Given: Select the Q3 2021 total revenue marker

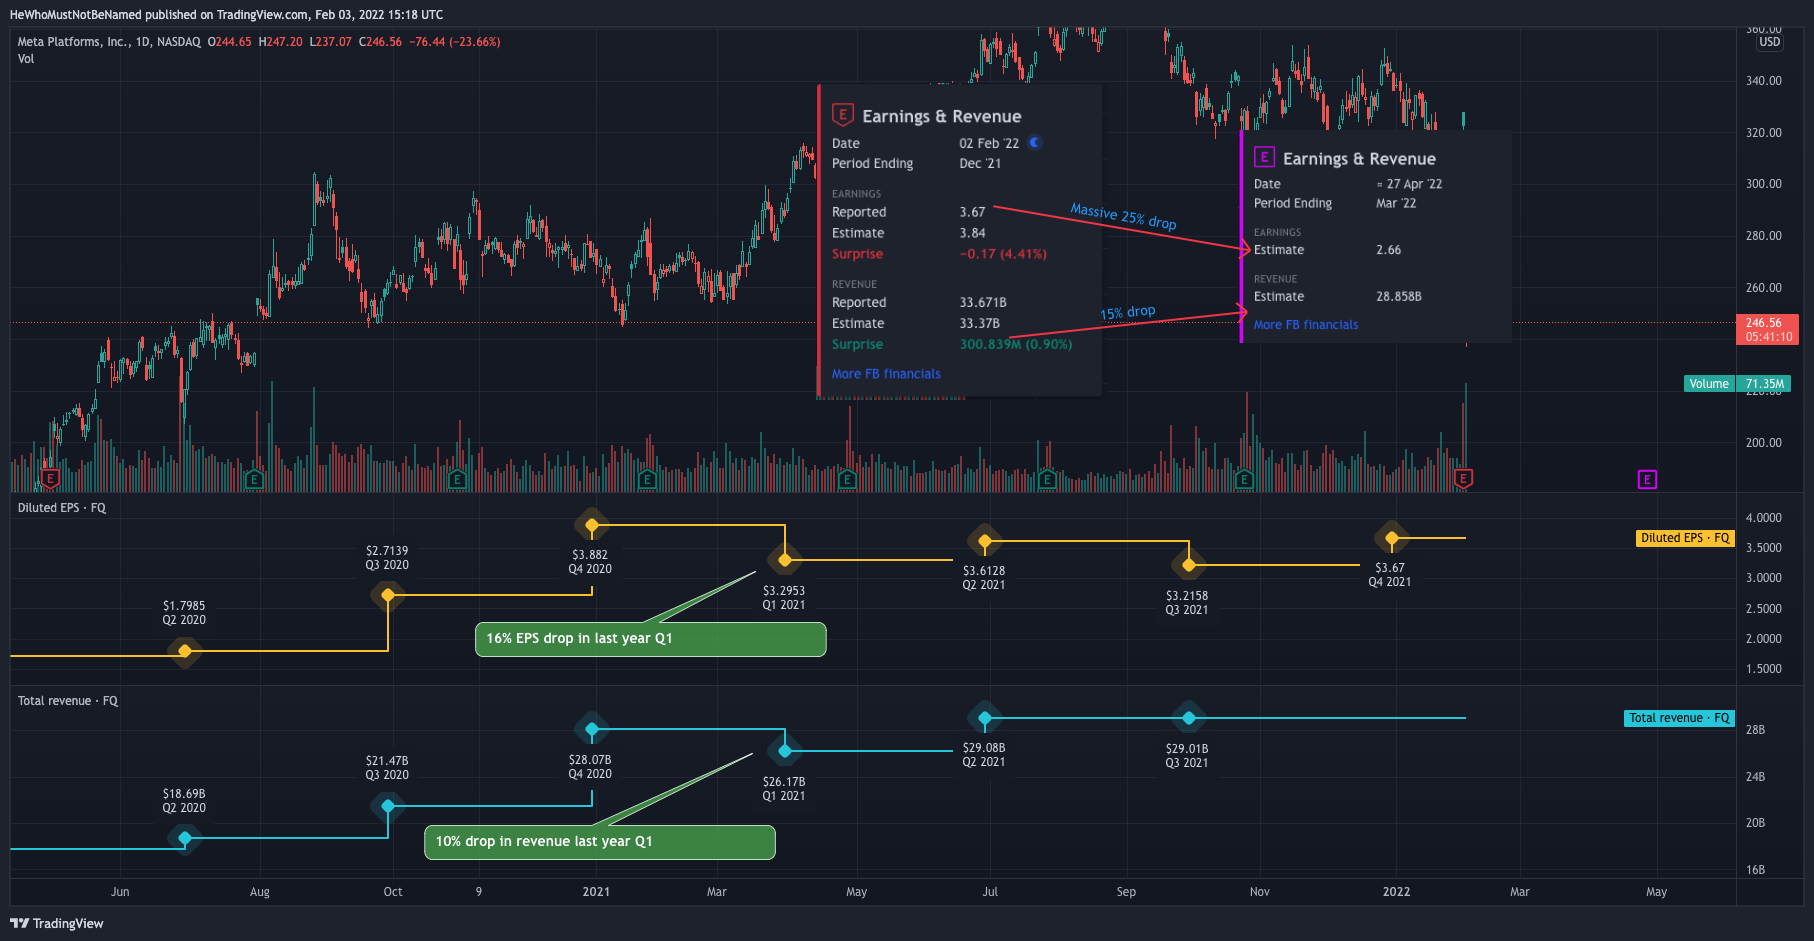Looking at the screenshot, I should tap(1188, 718).
